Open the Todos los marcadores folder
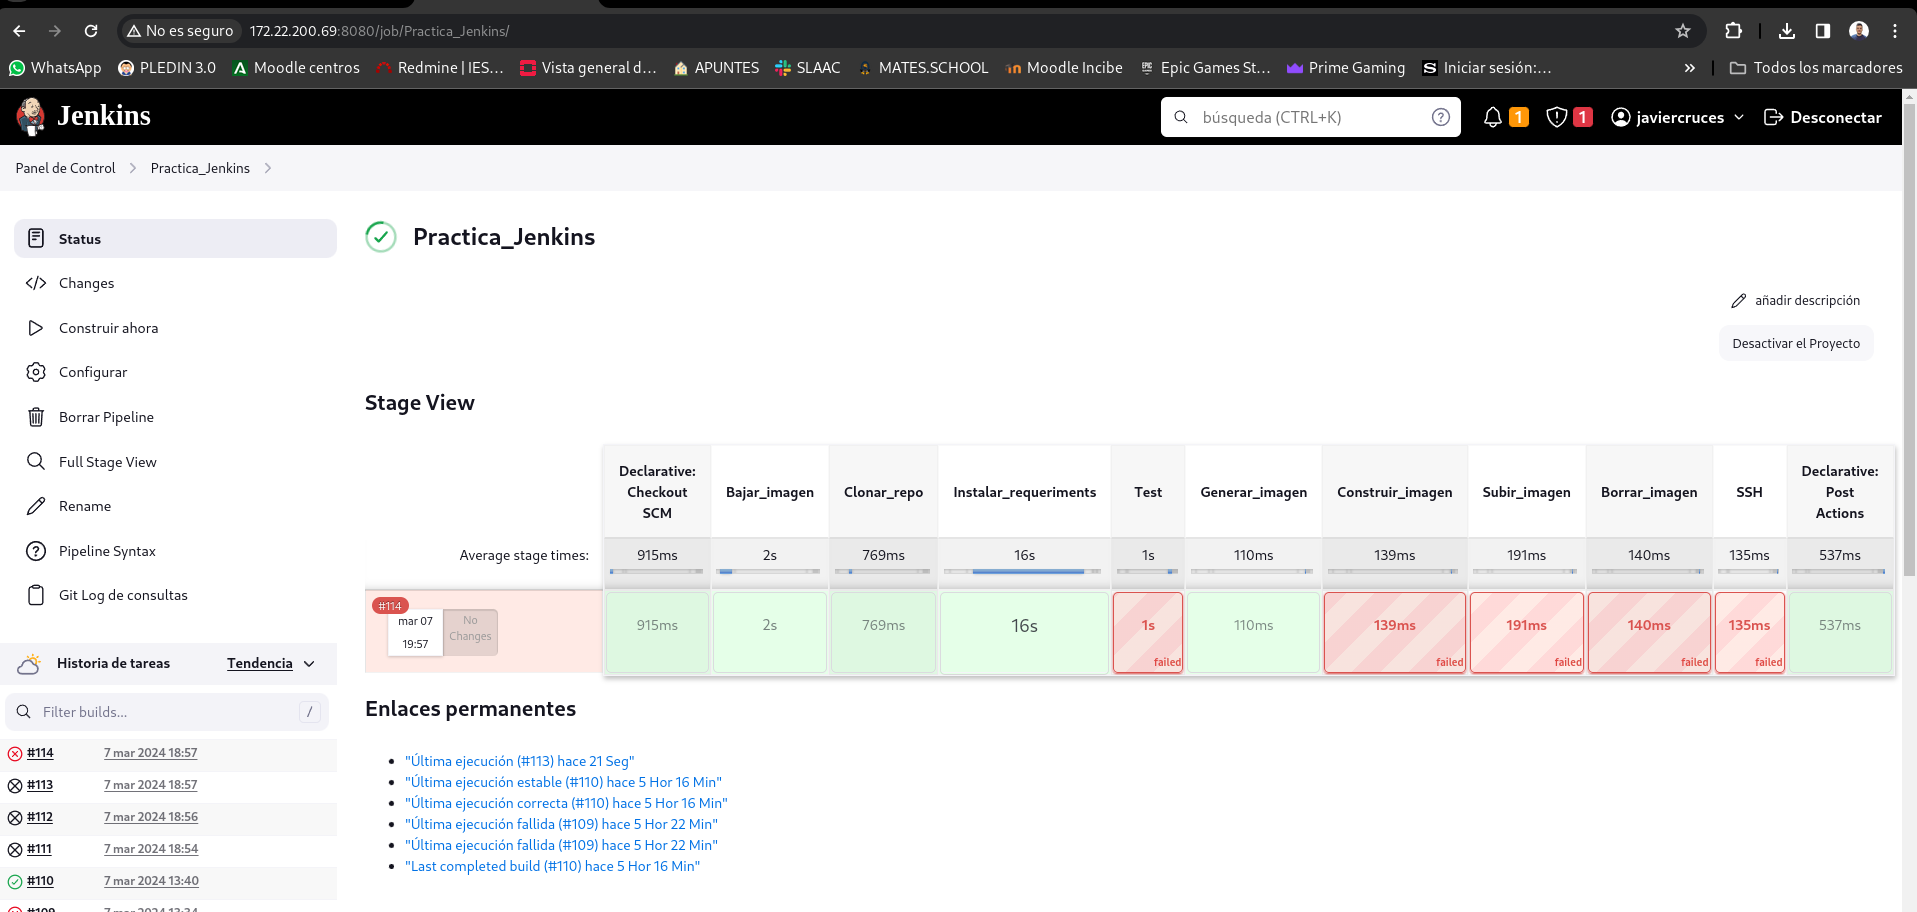Screen dimensions: 1917x912 (1816, 68)
